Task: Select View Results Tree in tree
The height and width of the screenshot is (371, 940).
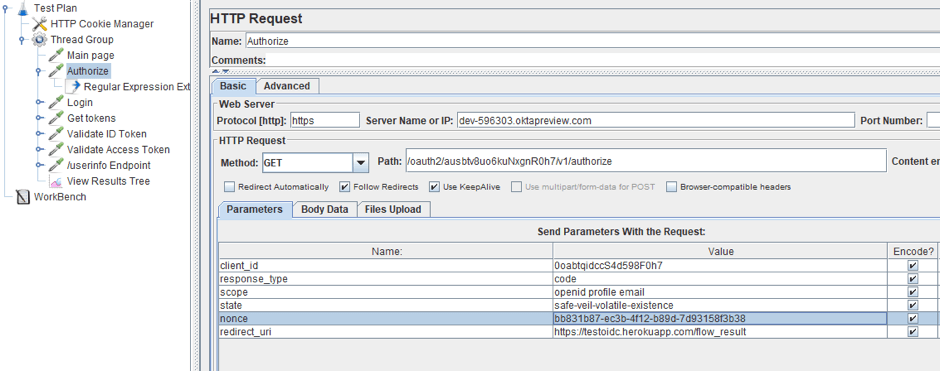Action: 109,181
